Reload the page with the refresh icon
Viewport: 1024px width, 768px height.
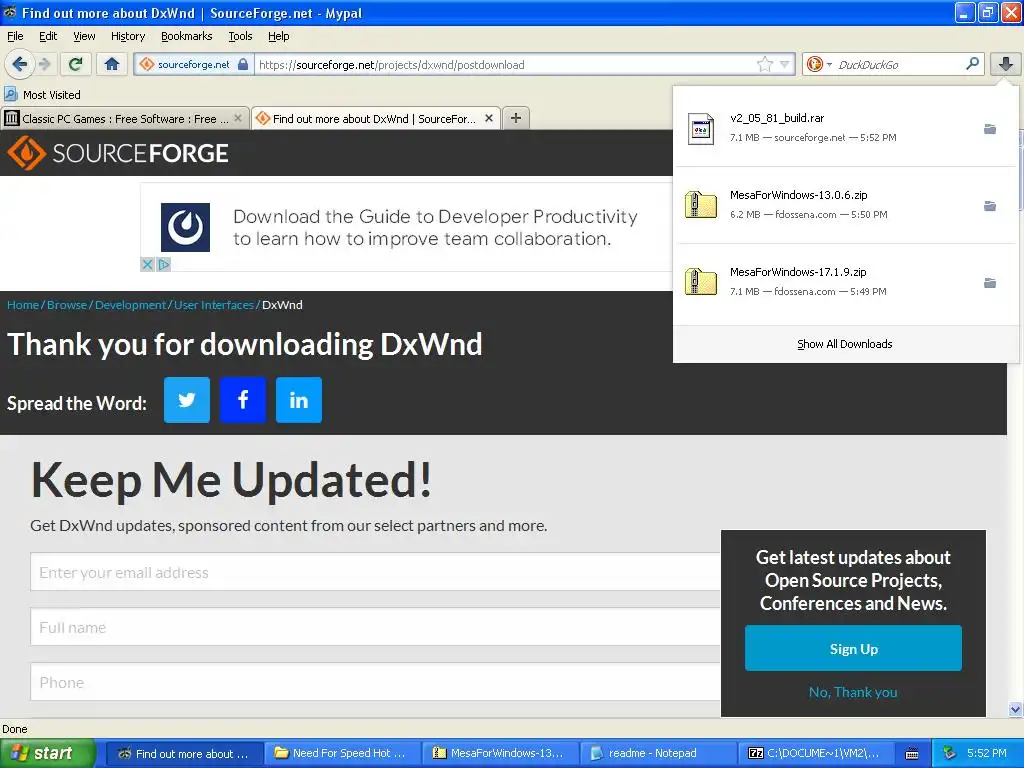[76, 64]
